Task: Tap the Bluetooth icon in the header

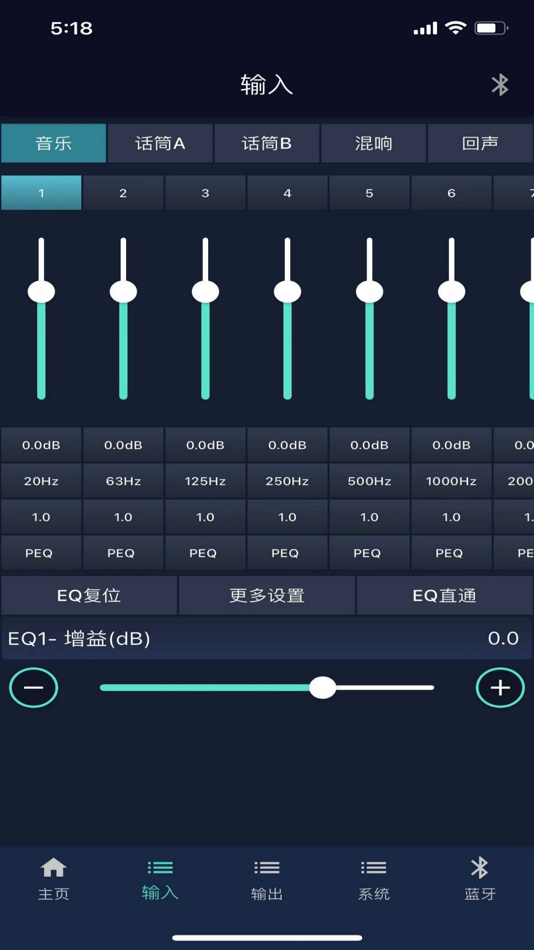Action: coord(499,85)
